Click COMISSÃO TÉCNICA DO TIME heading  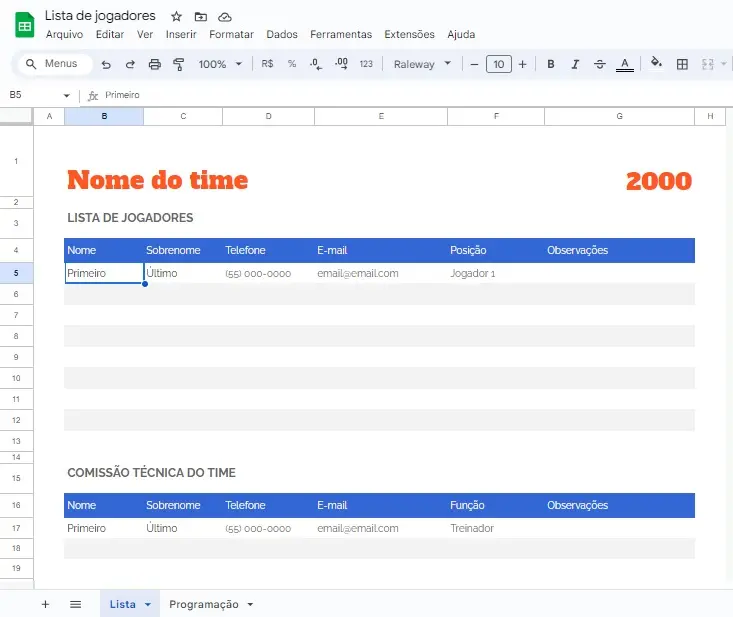(x=151, y=473)
